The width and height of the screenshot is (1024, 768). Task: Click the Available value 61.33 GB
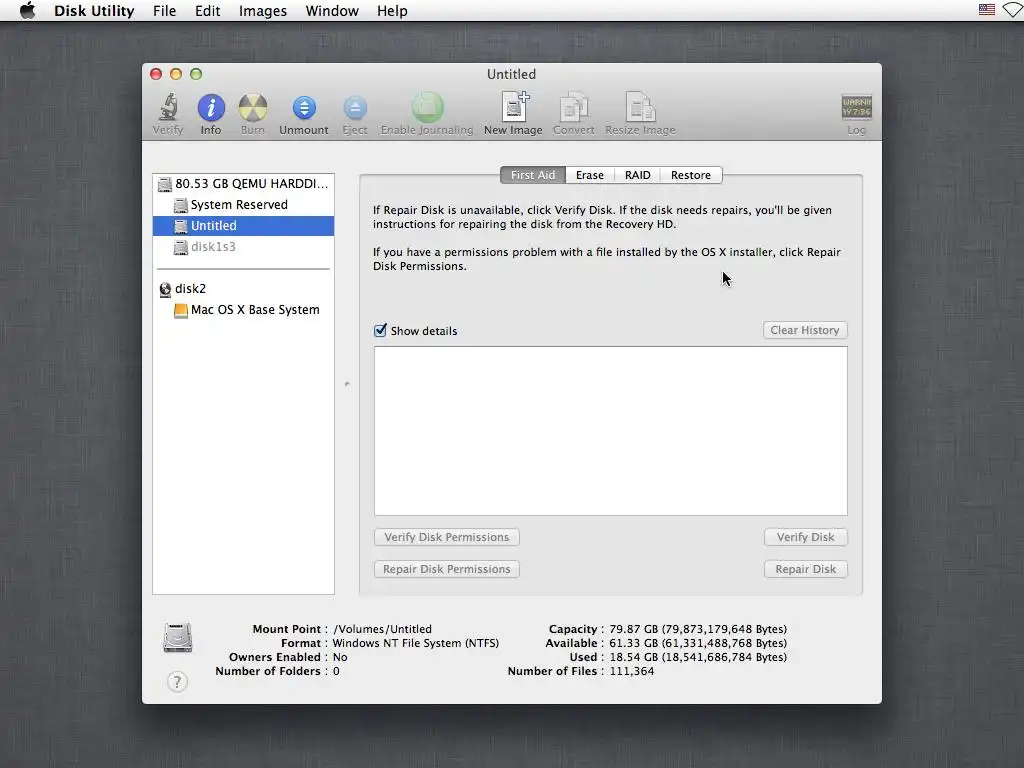click(x=698, y=643)
